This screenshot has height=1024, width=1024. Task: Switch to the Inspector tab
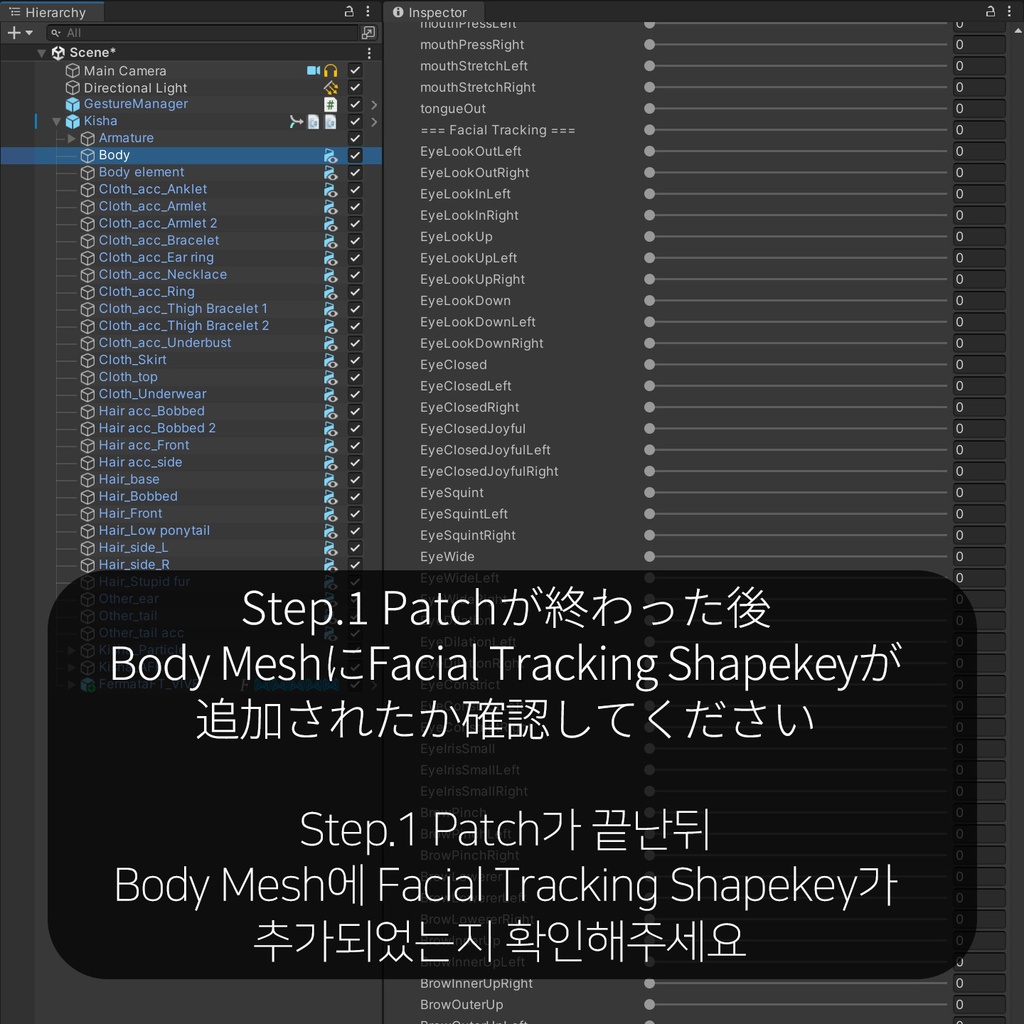point(432,13)
